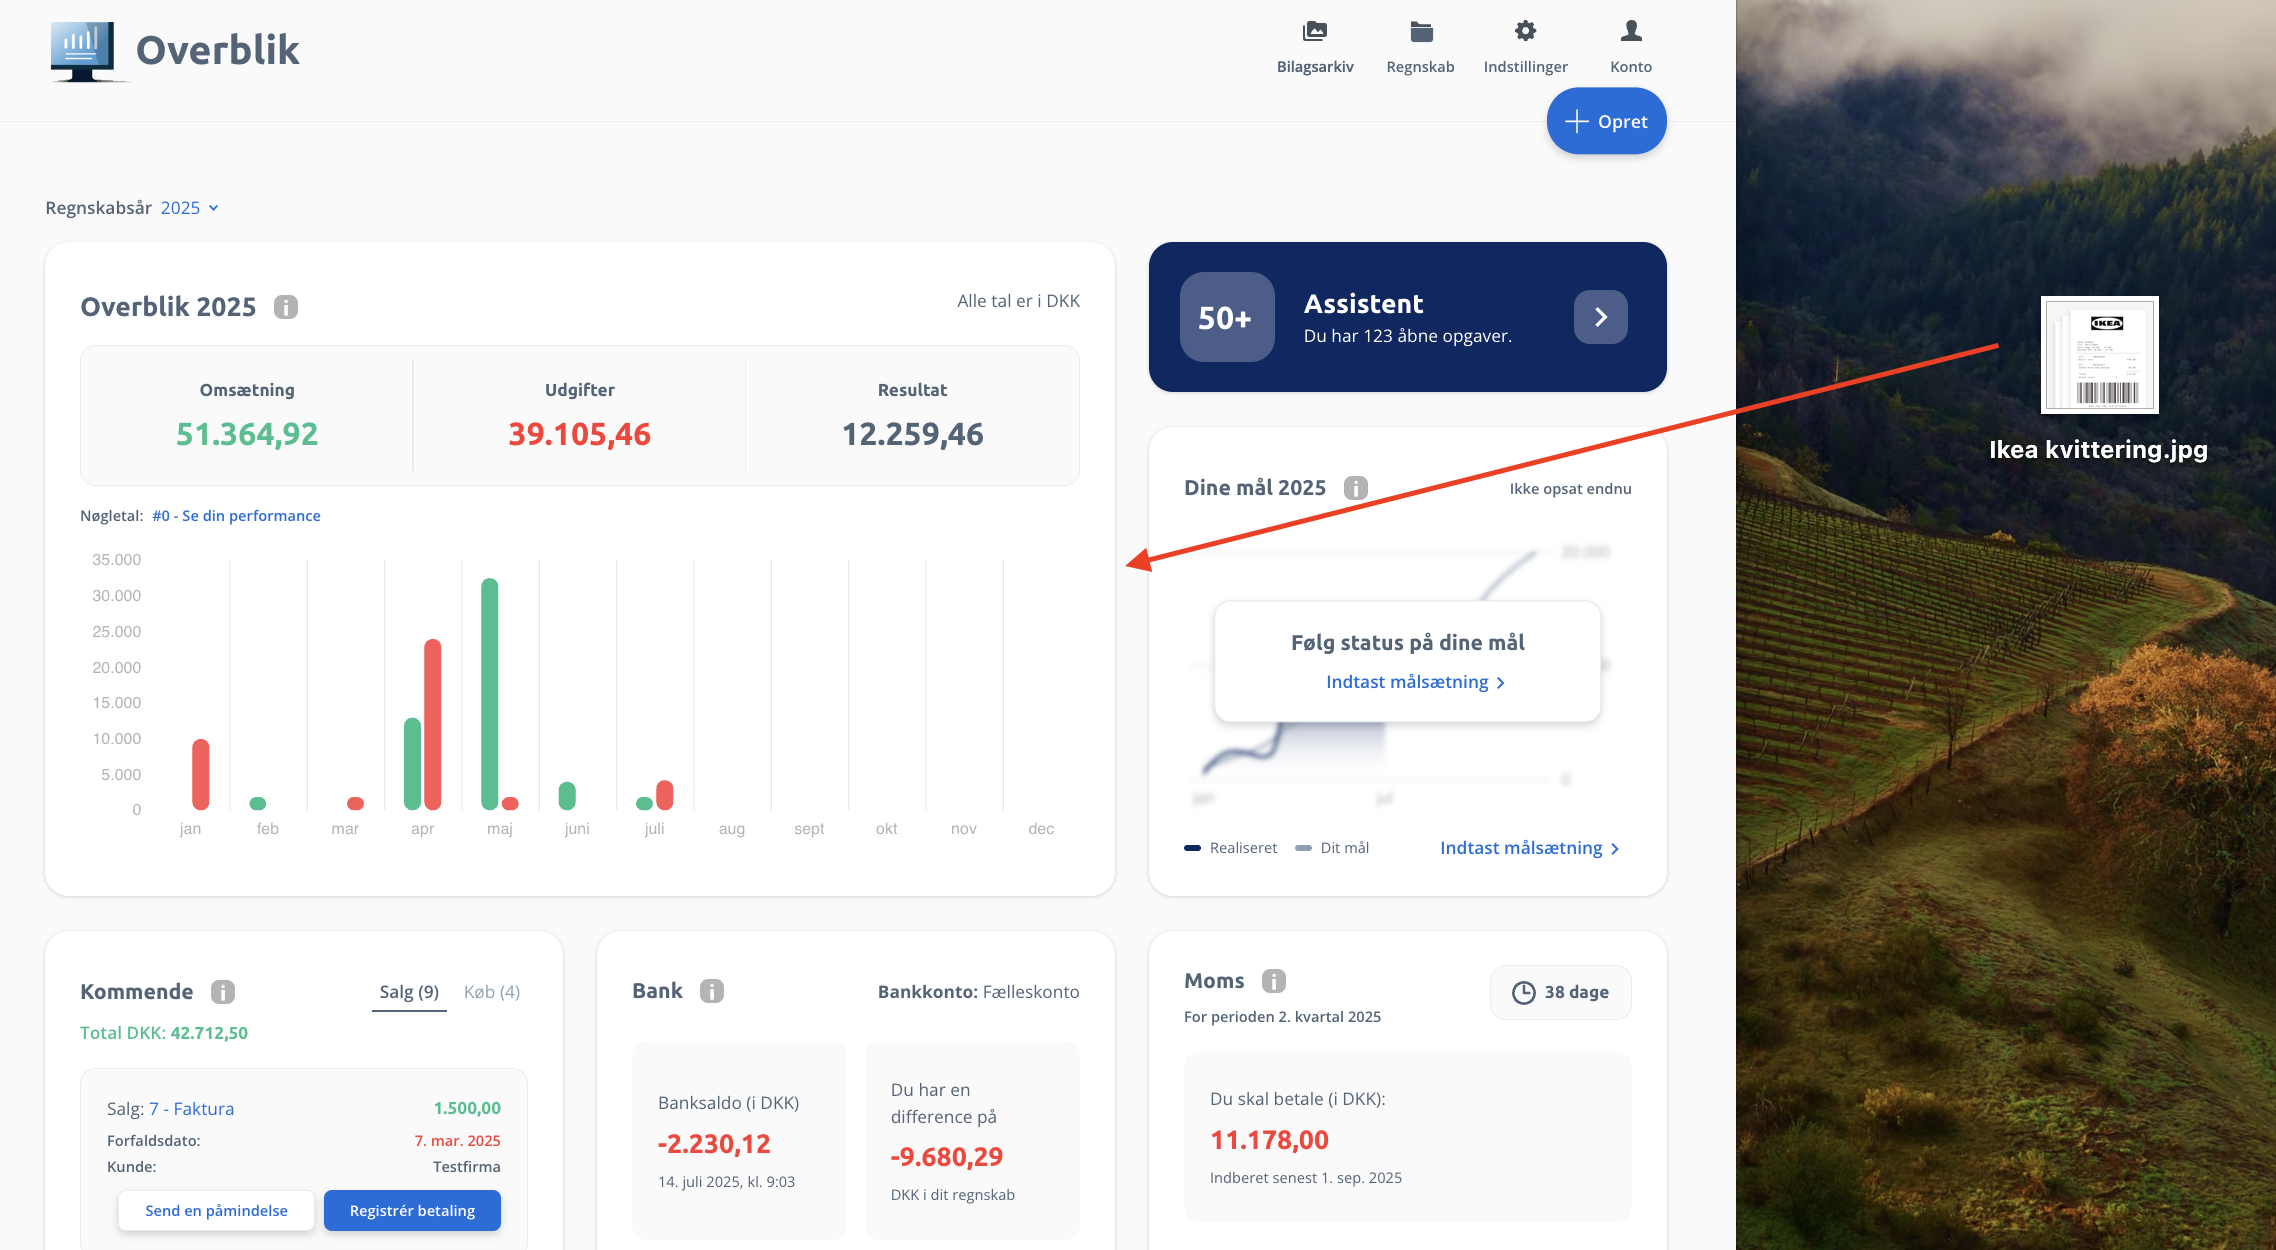2276x1250 pixels.
Task: Open '#0 - Se din performance' link
Action: [x=236, y=516]
